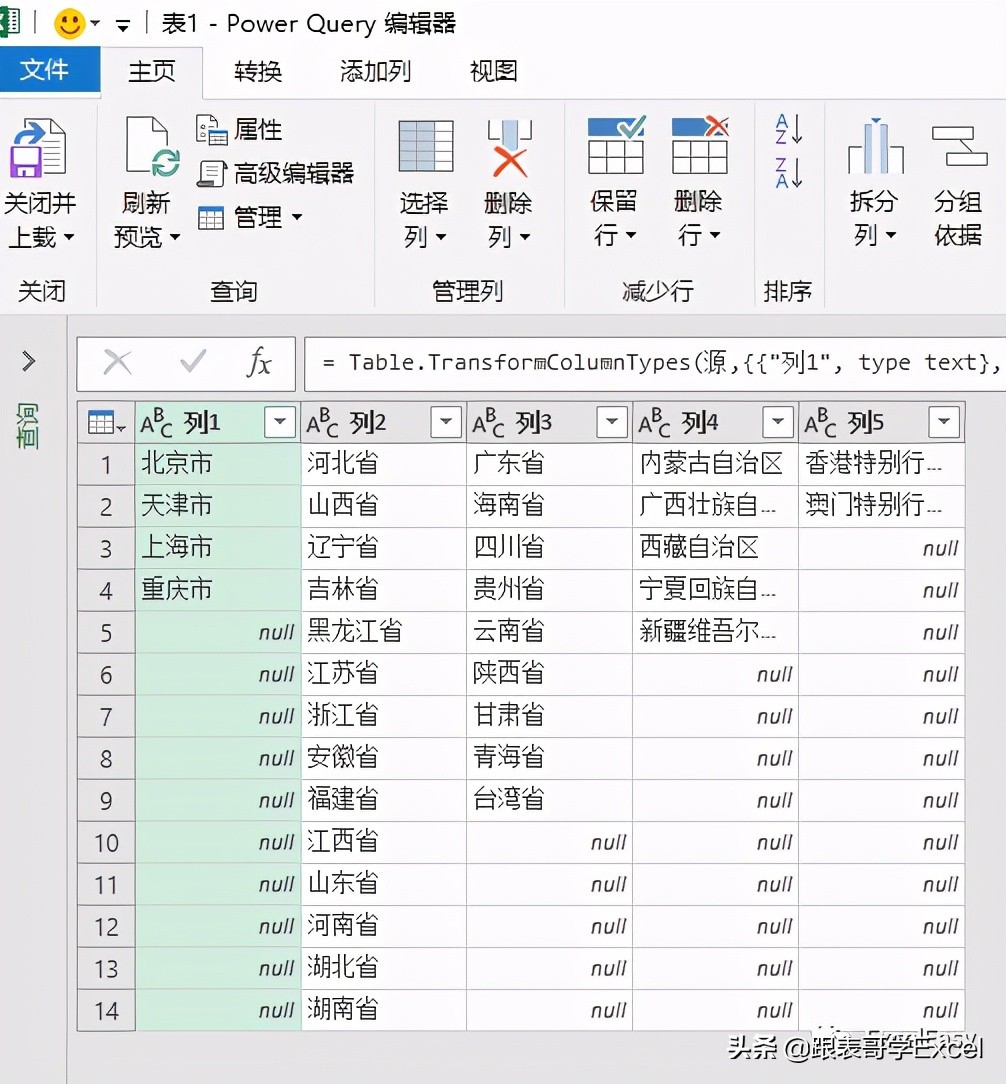Select row number 1 header
1006x1084 pixels.
click(x=106, y=464)
